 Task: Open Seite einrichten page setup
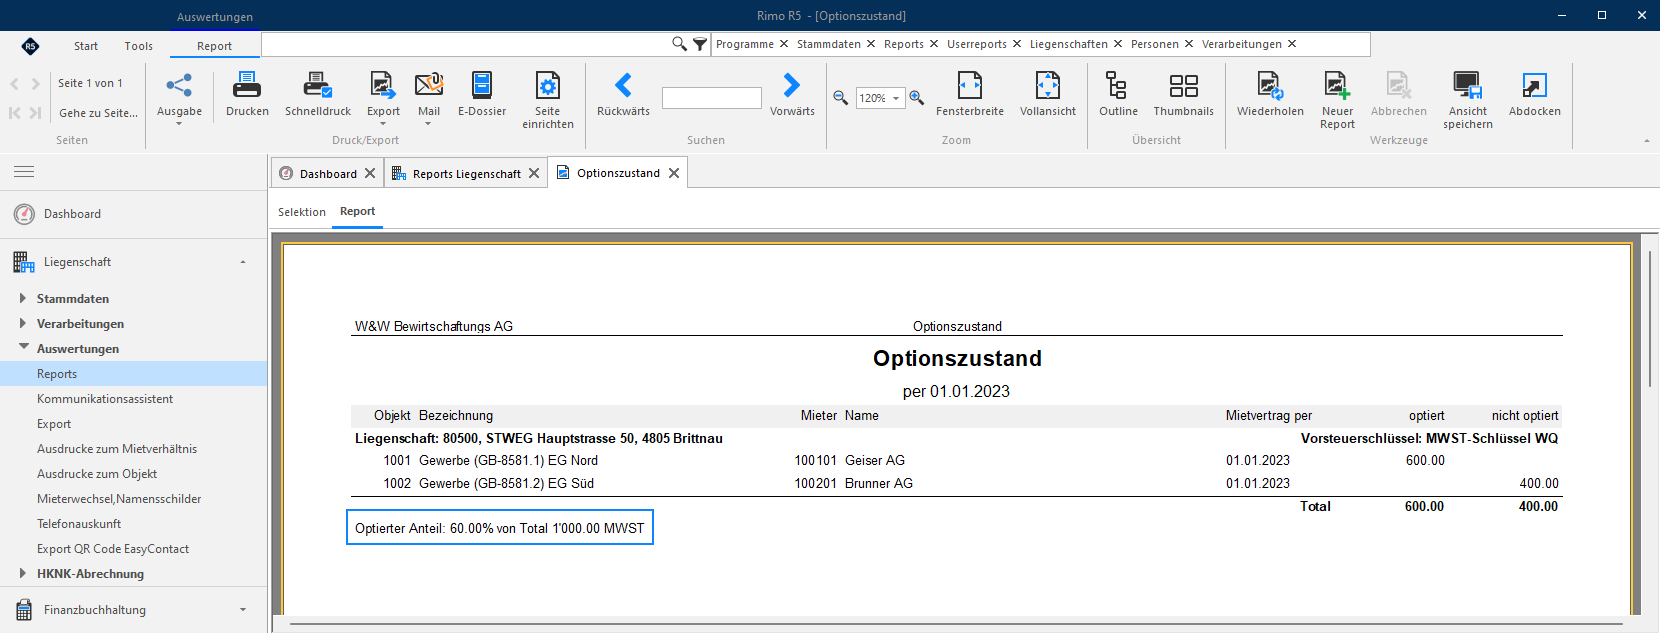point(548,100)
